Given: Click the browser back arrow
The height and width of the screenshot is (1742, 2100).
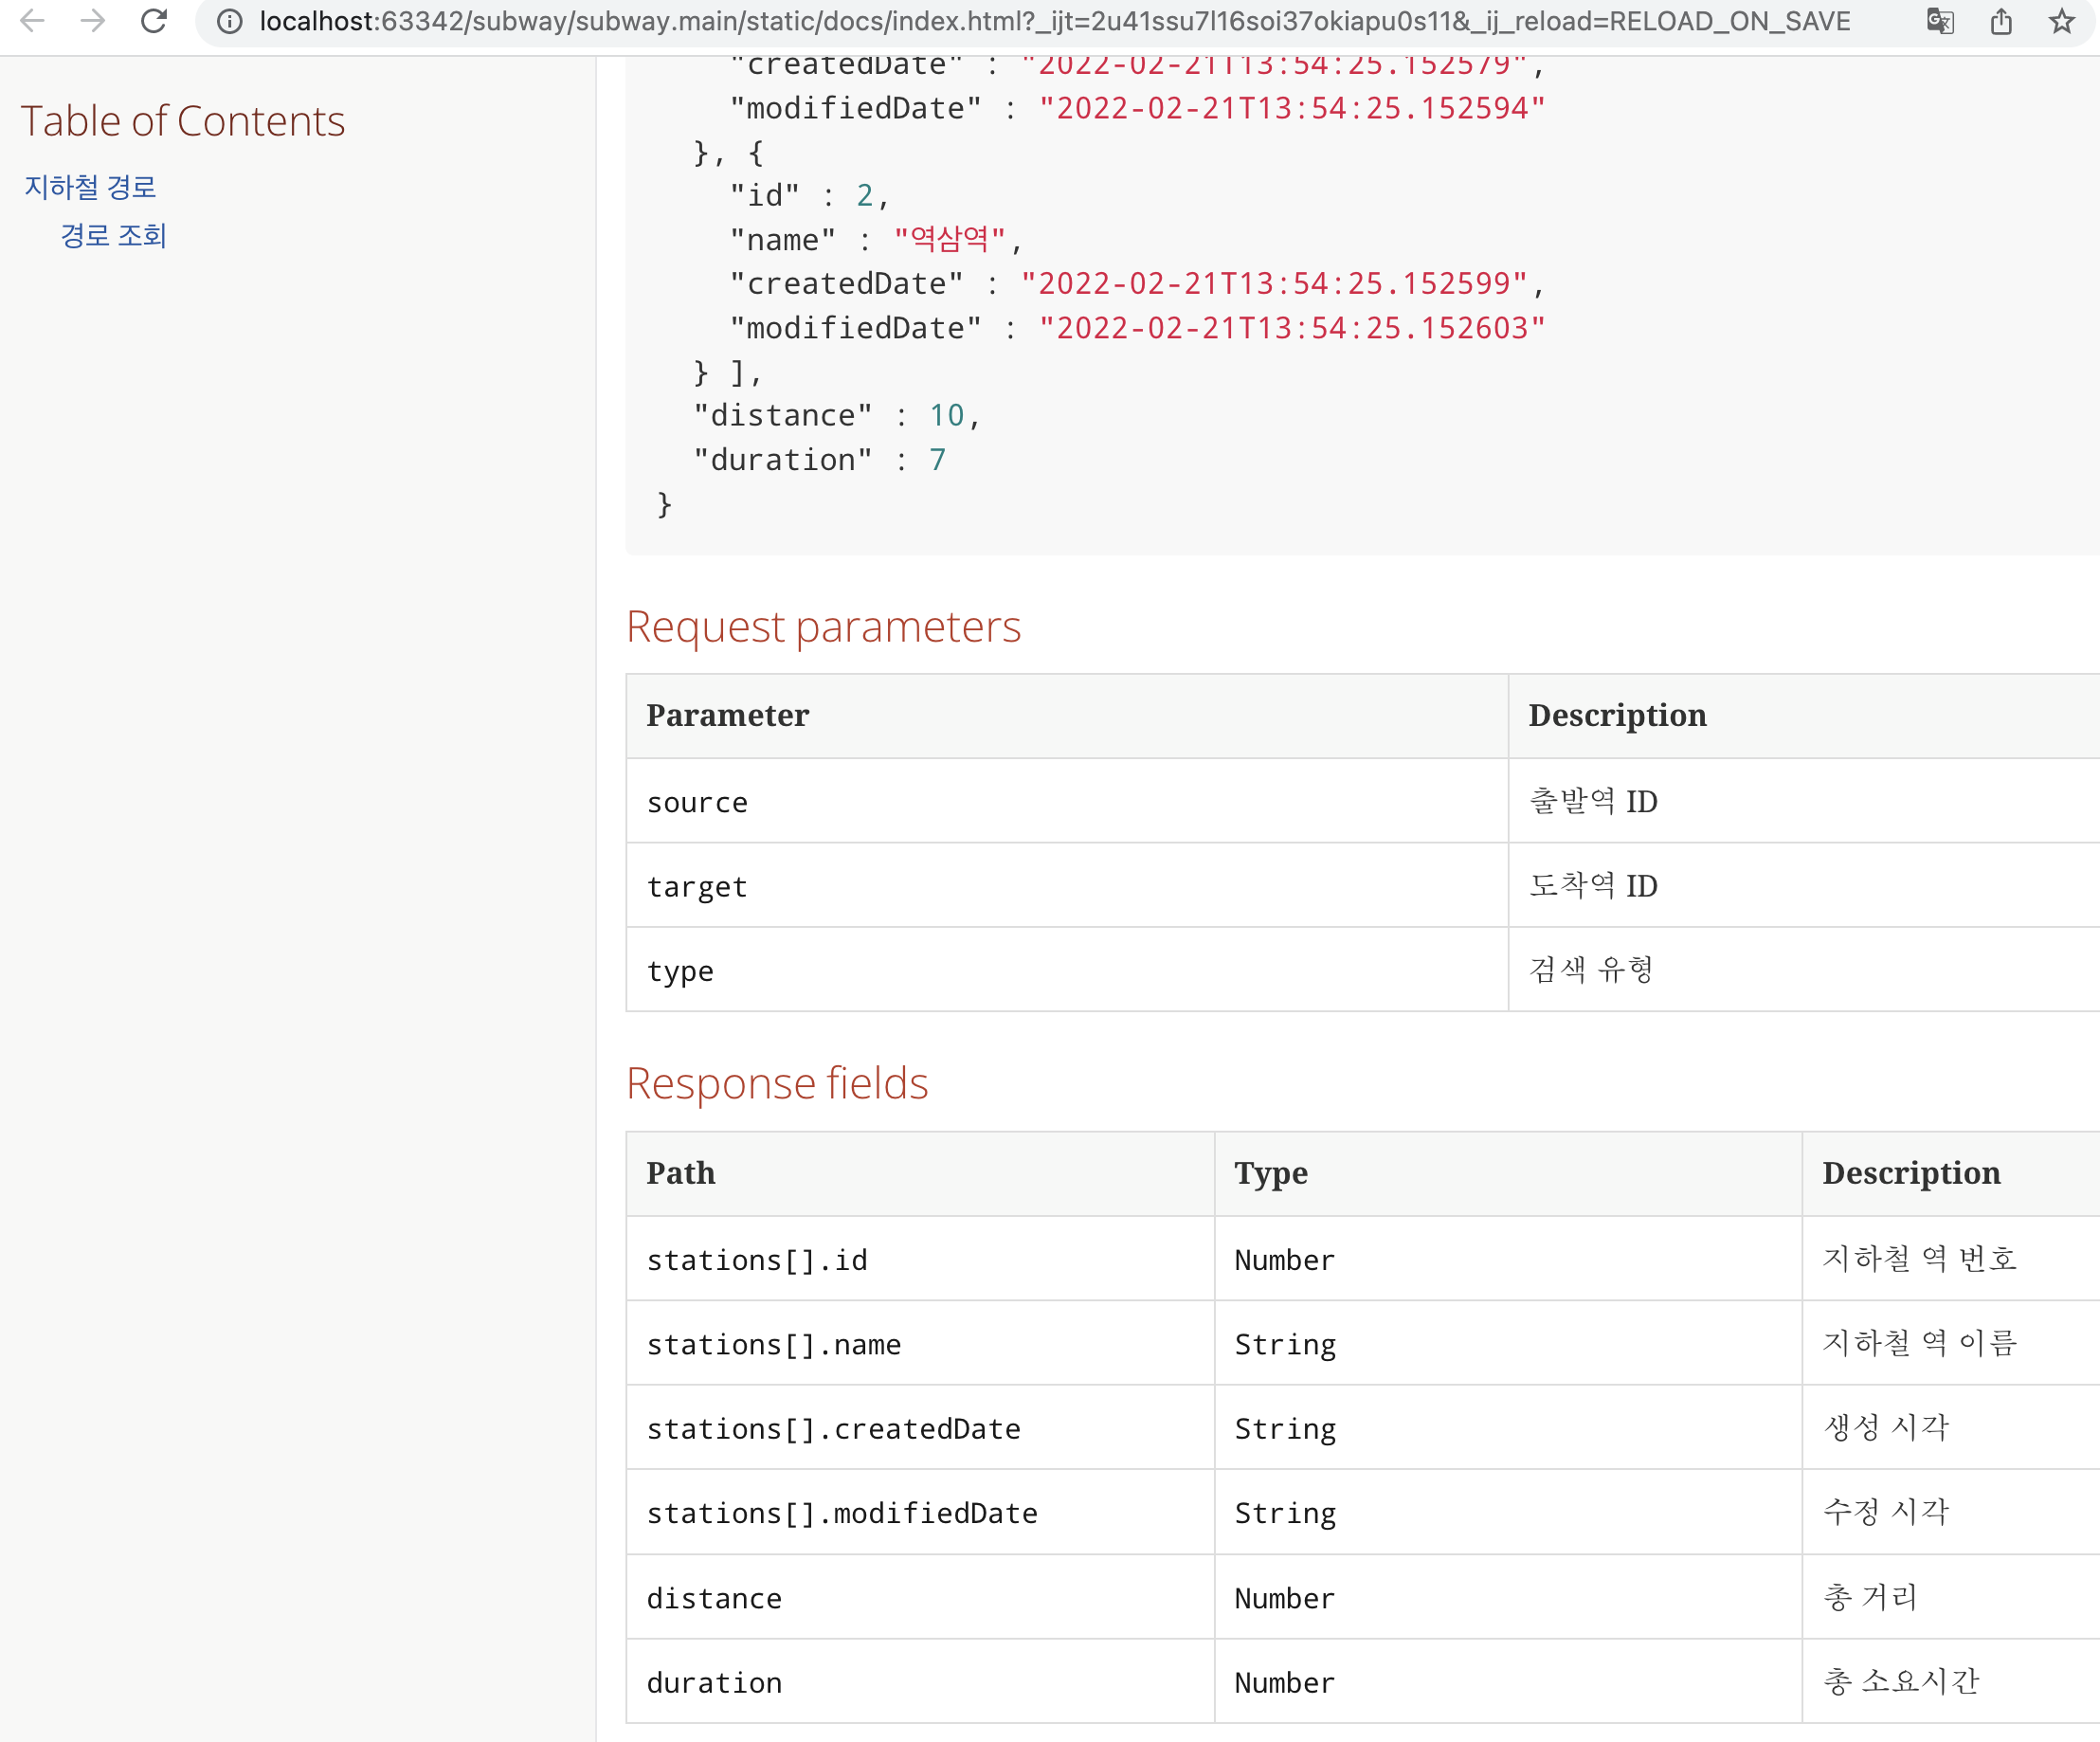Looking at the screenshot, I should (32, 21).
